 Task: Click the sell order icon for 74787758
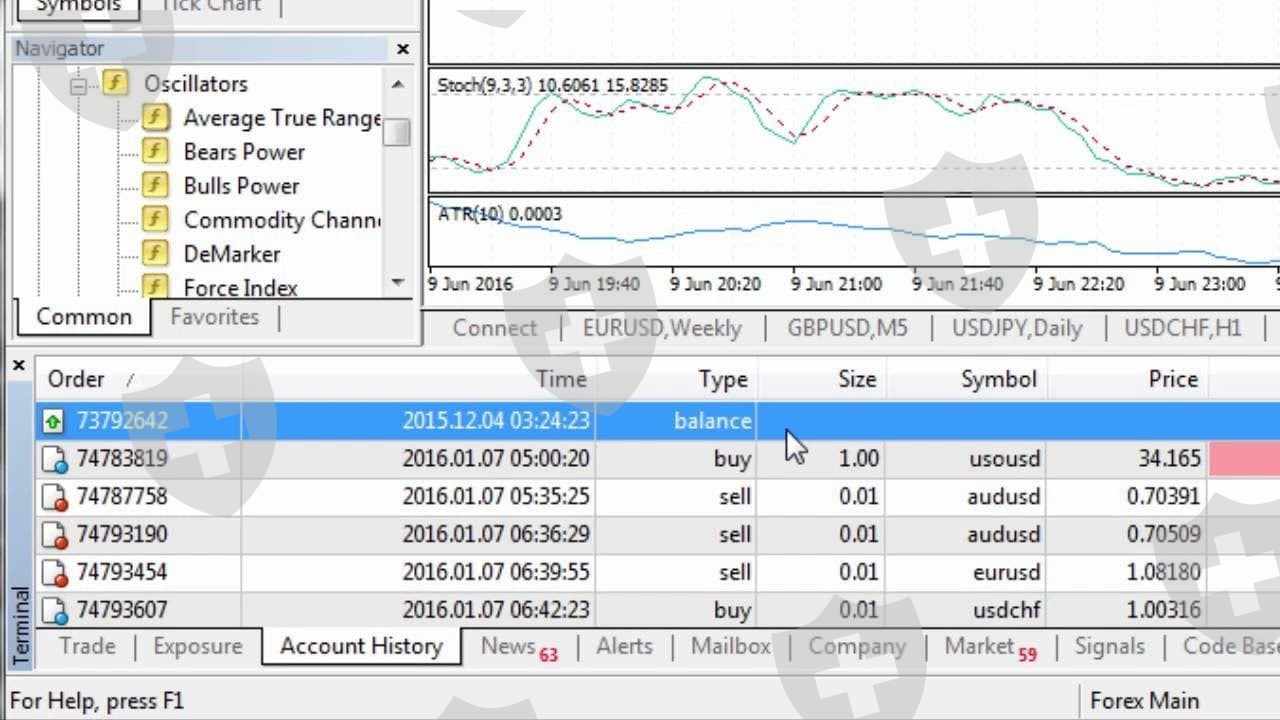click(54, 497)
